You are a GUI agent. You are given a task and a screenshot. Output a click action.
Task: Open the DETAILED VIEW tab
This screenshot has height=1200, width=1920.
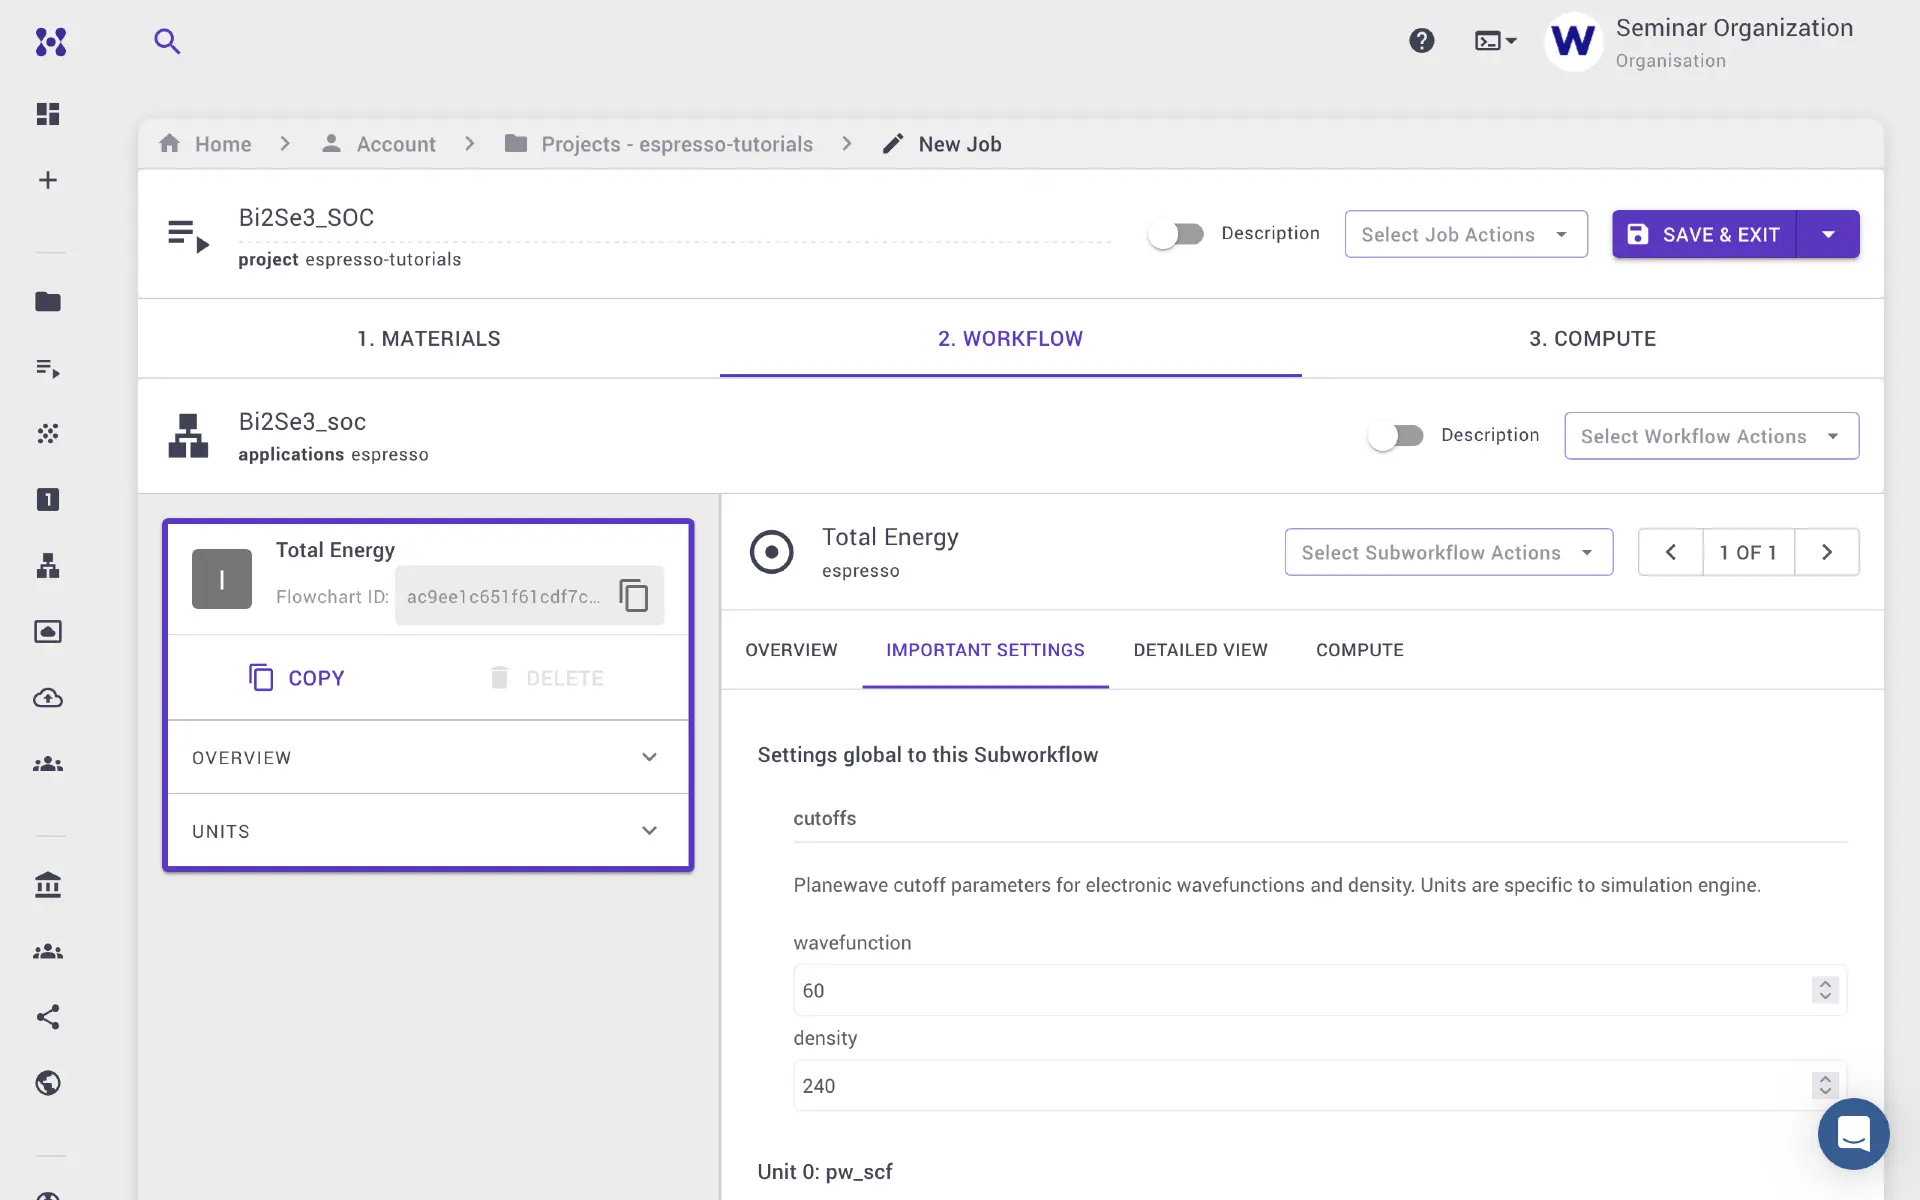click(1200, 650)
